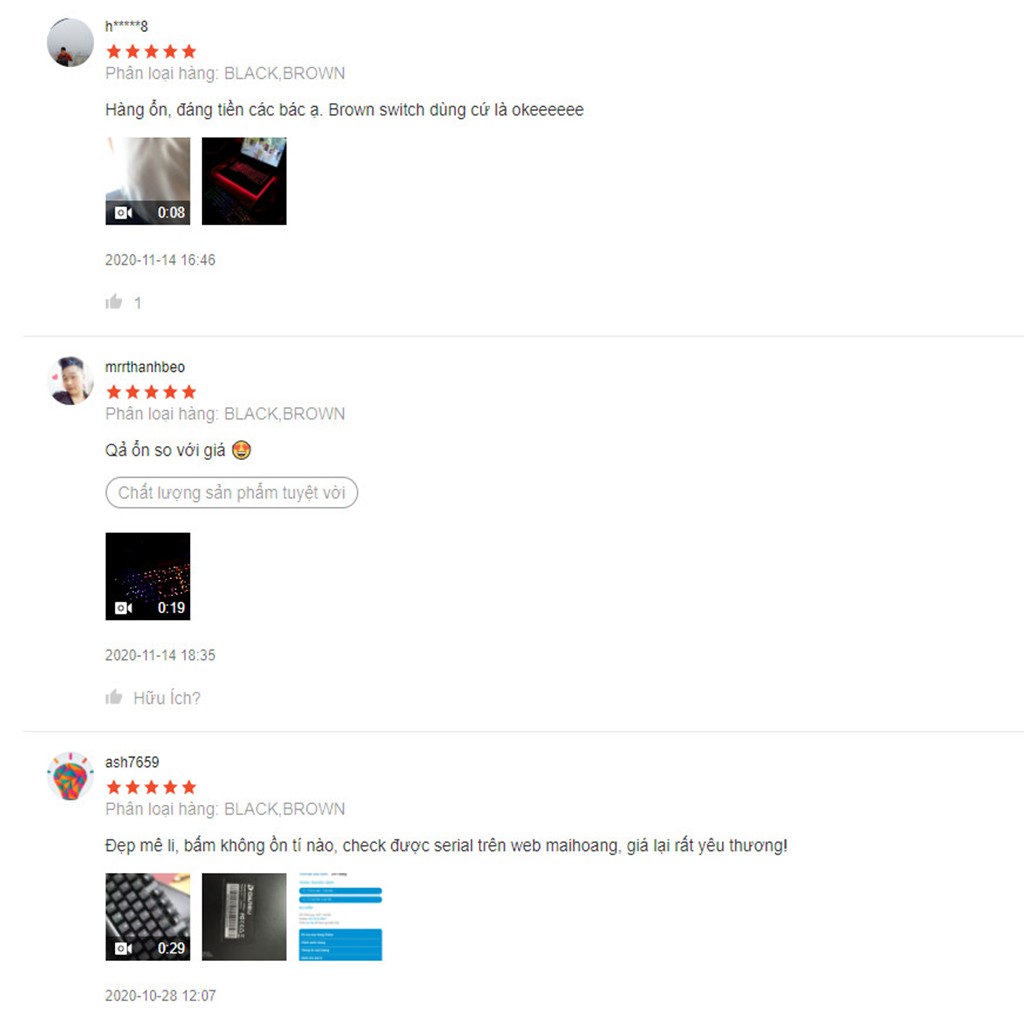Click "Hữu ích?" helpful link
Viewport: 1024px width, 1024px height.
click(x=167, y=698)
